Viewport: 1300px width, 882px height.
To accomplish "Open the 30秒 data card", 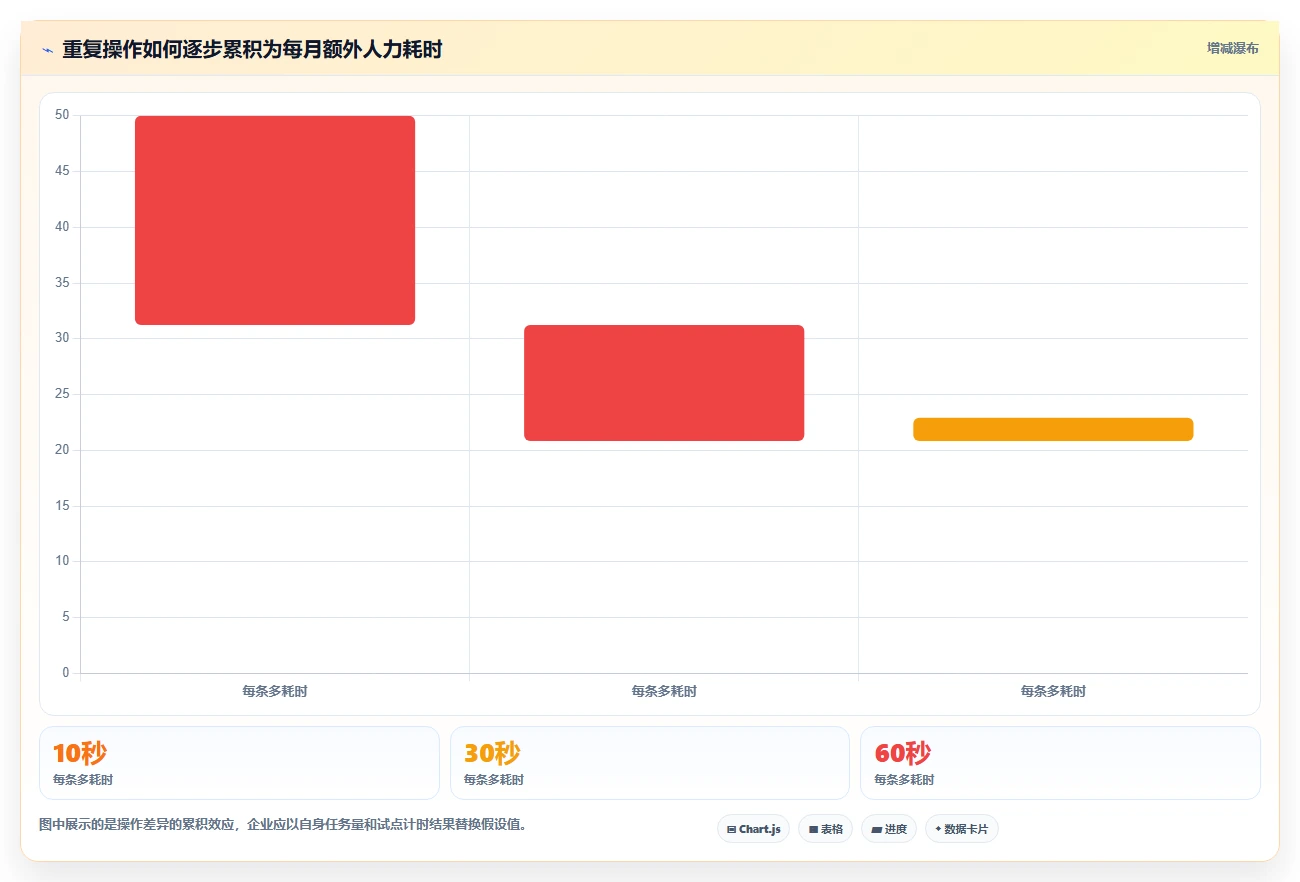I will (650, 763).
